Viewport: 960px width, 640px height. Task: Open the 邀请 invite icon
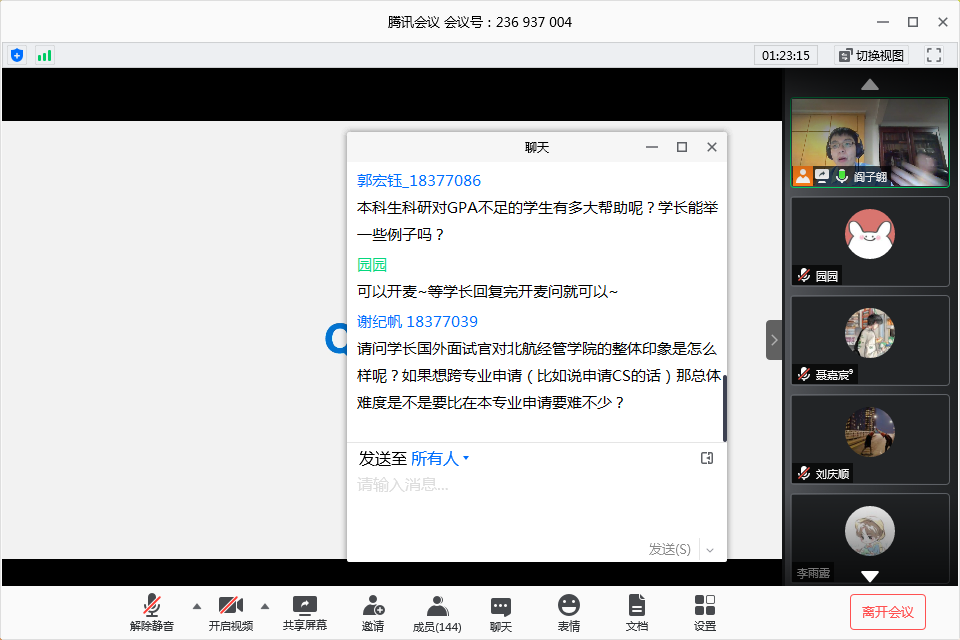(373, 611)
